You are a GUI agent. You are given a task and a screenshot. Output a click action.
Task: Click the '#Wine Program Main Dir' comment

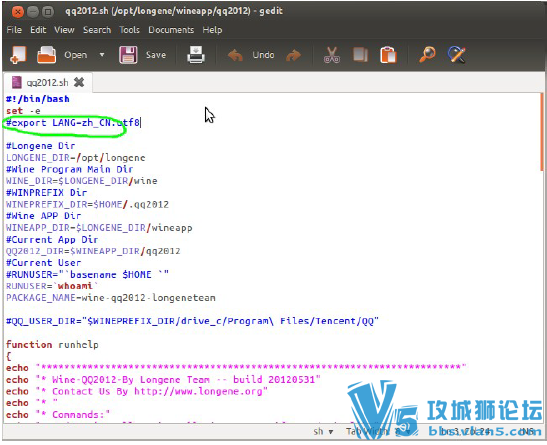click(x=69, y=169)
